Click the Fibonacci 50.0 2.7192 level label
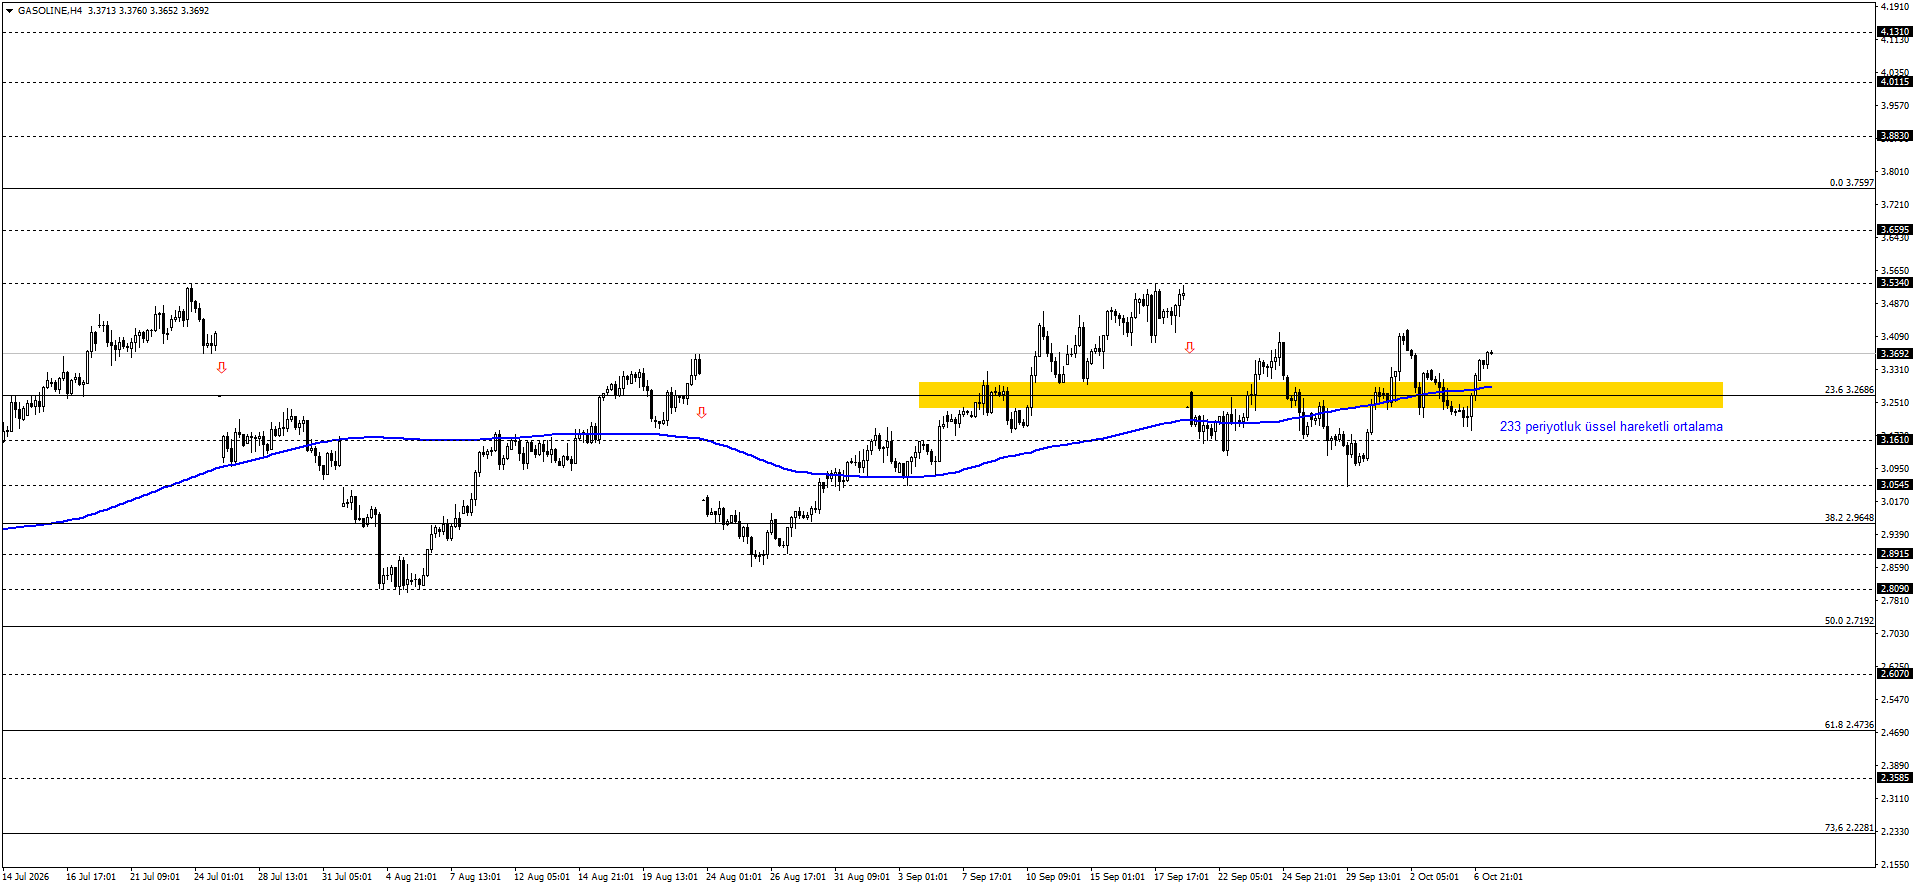1916x888 pixels. tap(1849, 621)
